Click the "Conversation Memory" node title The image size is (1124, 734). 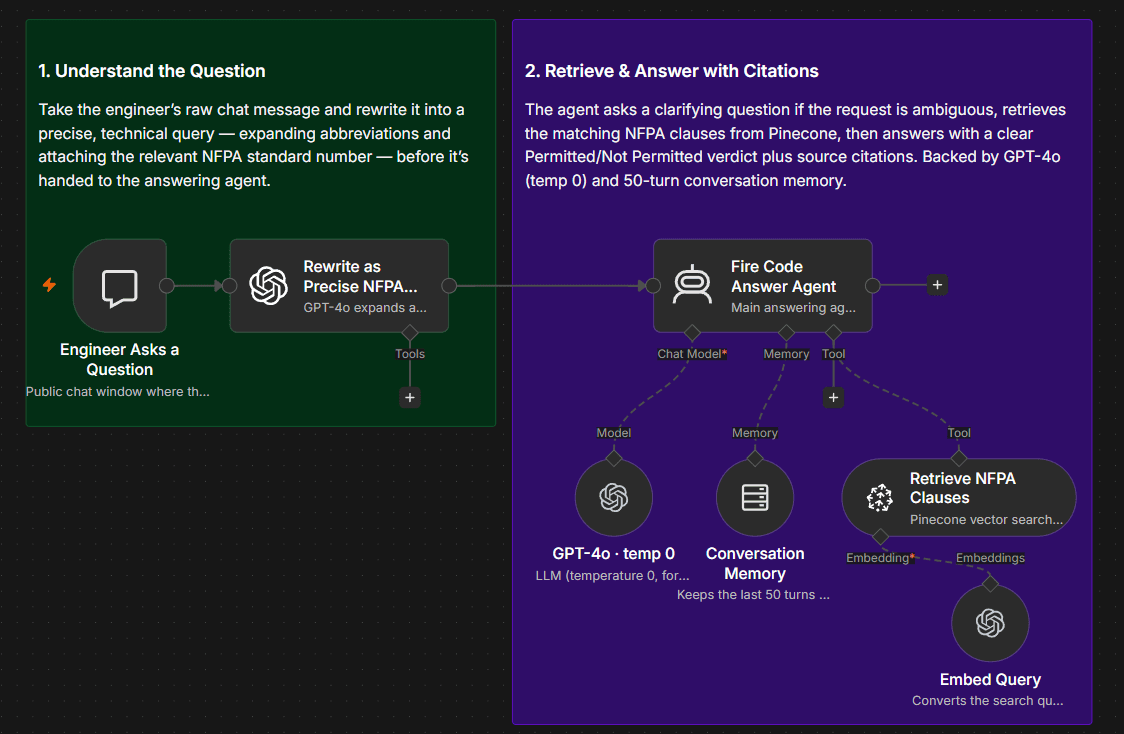click(755, 563)
